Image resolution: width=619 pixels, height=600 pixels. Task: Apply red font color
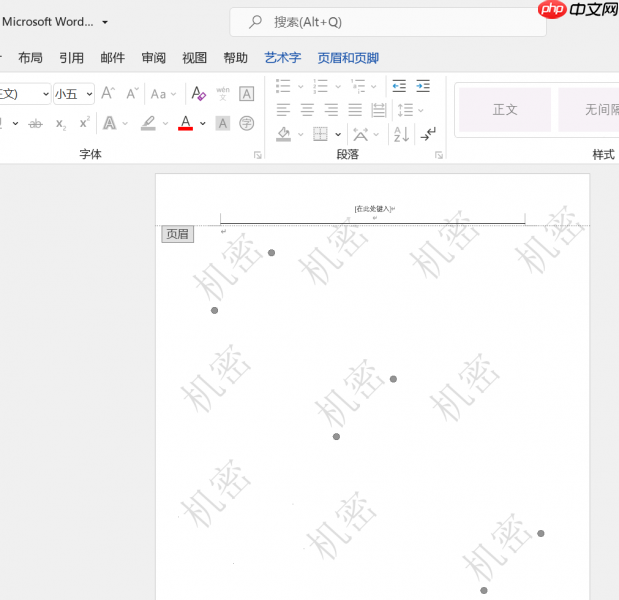tap(186, 123)
